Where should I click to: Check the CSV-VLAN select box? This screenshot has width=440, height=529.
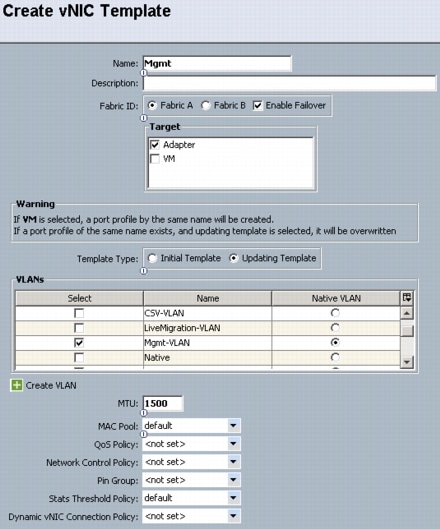(79, 313)
